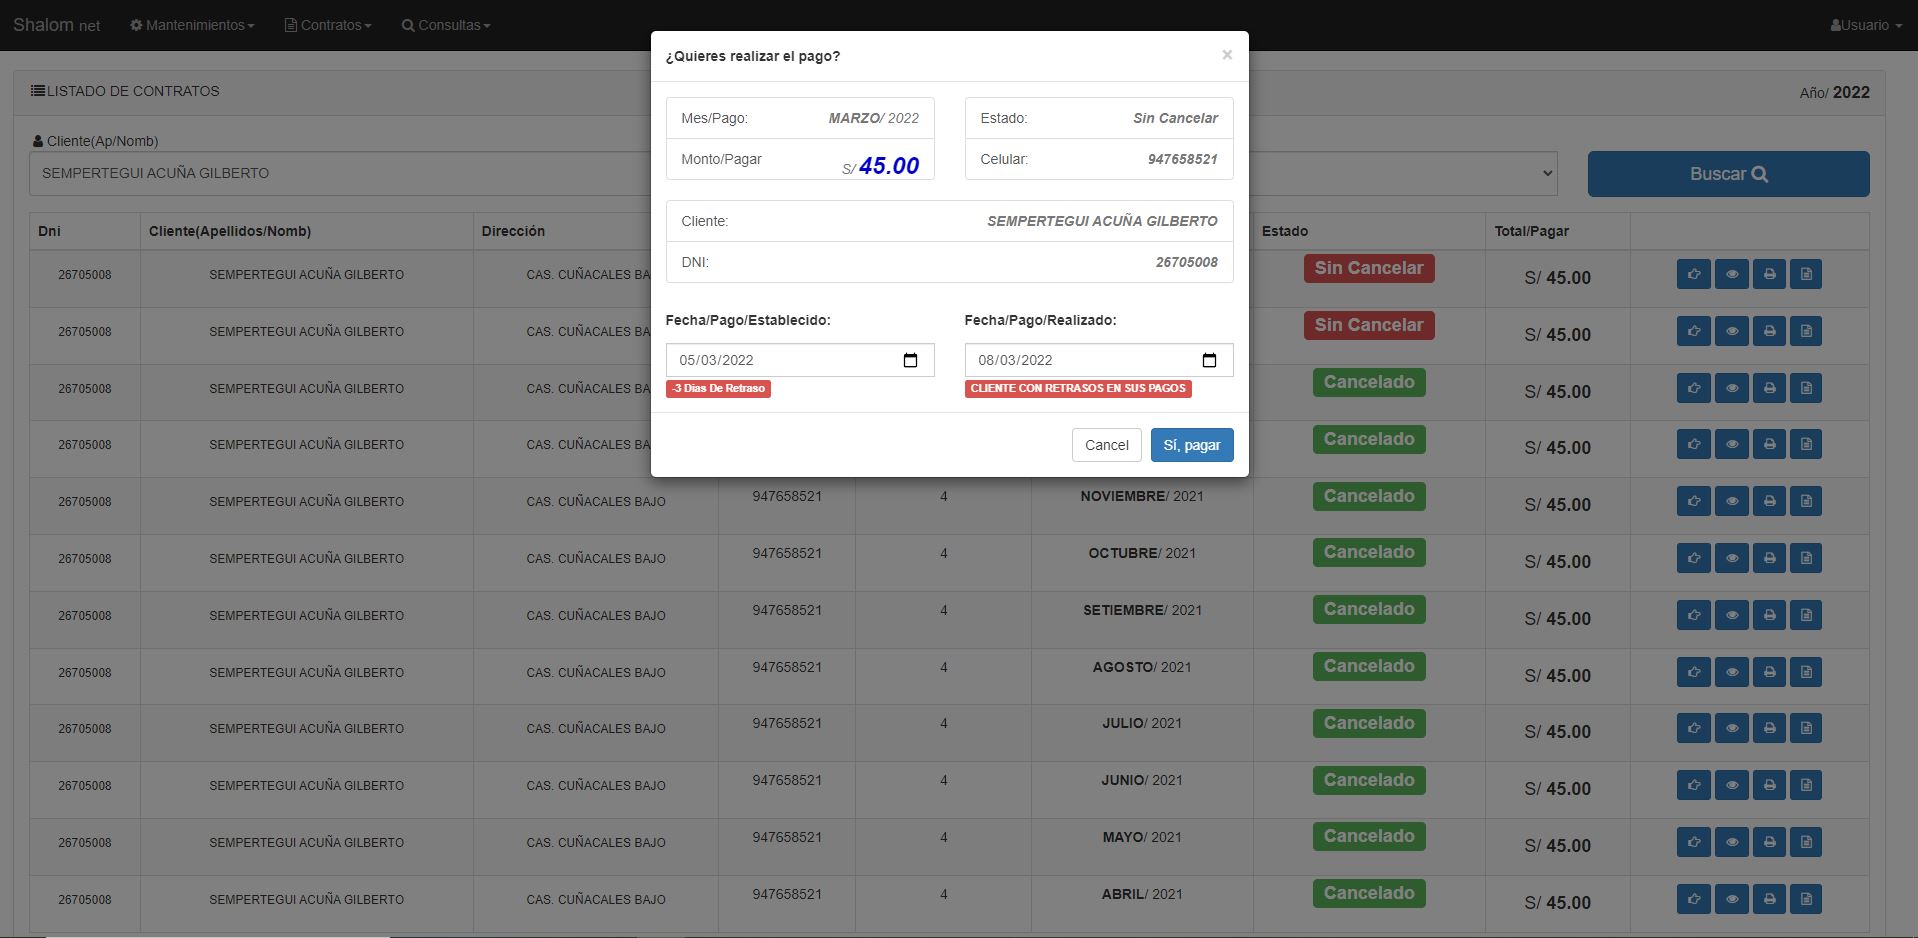Expand the client selection dropdown arrow

pyautogui.click(x=1547, y=173)
